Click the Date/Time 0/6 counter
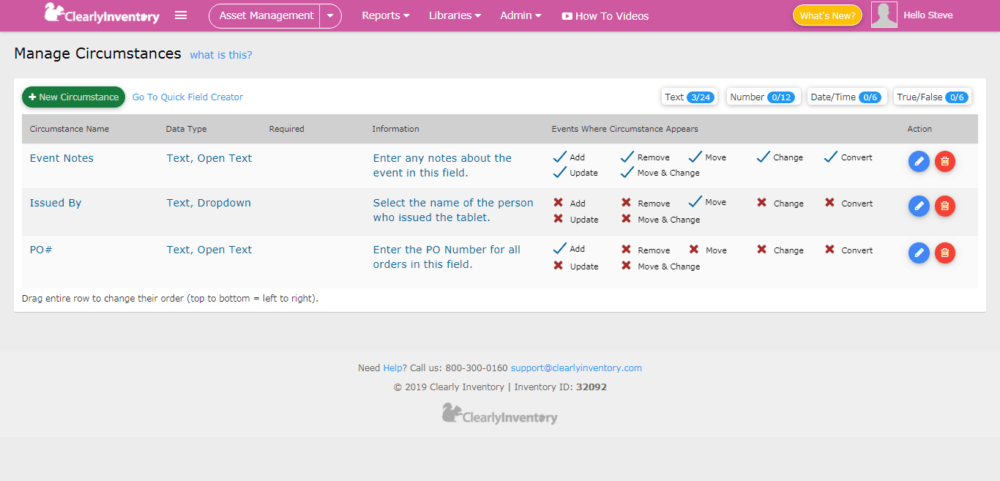The height and width of the screenshot is (481, 1000). click(x=847, y=97)
